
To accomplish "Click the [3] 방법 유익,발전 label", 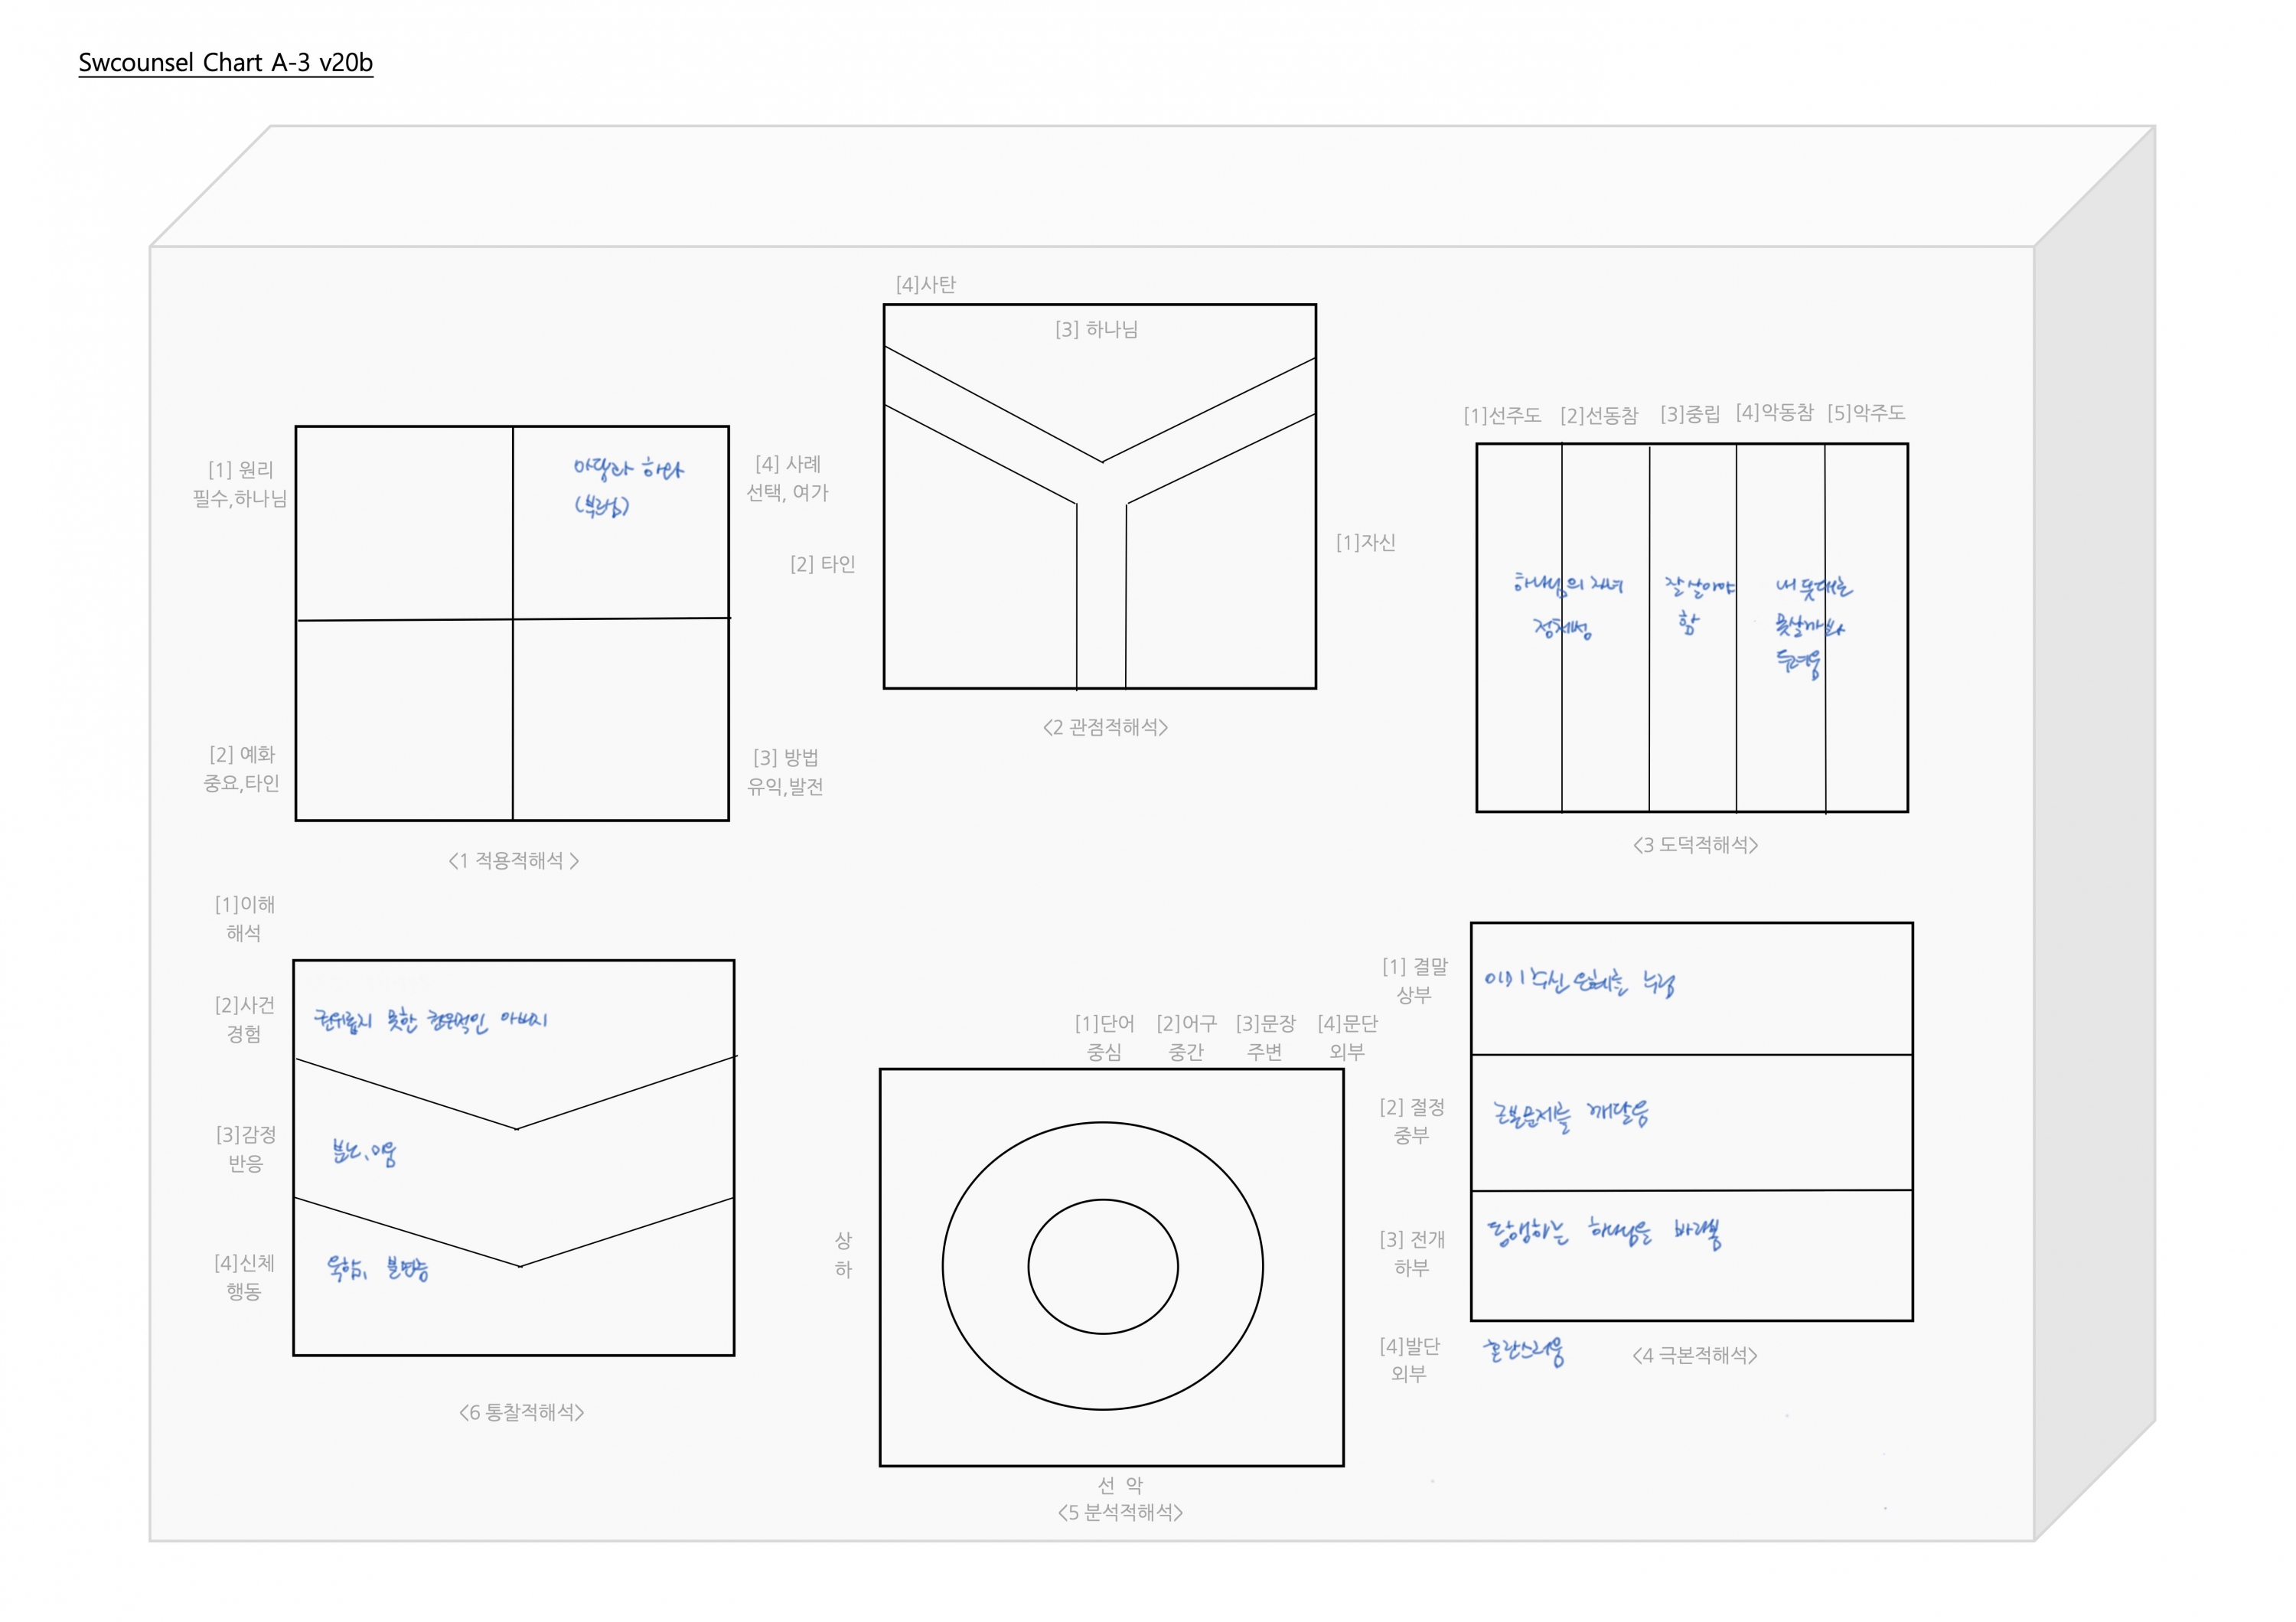I will click(x=785, y=772).
